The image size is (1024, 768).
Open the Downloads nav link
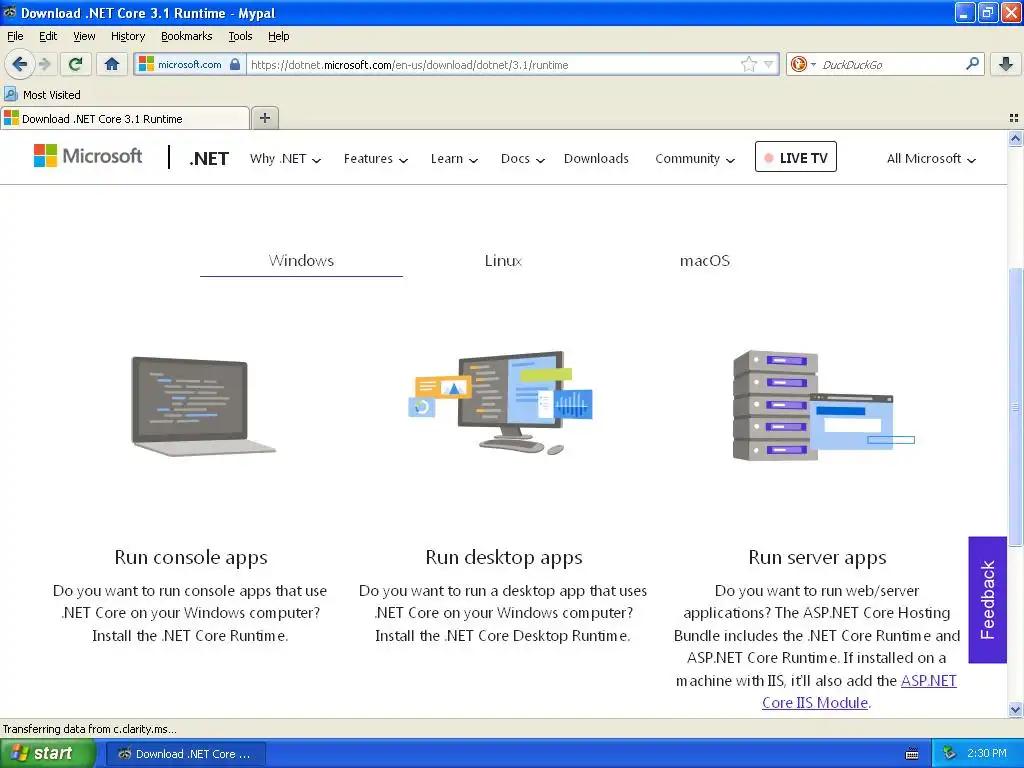596,159
